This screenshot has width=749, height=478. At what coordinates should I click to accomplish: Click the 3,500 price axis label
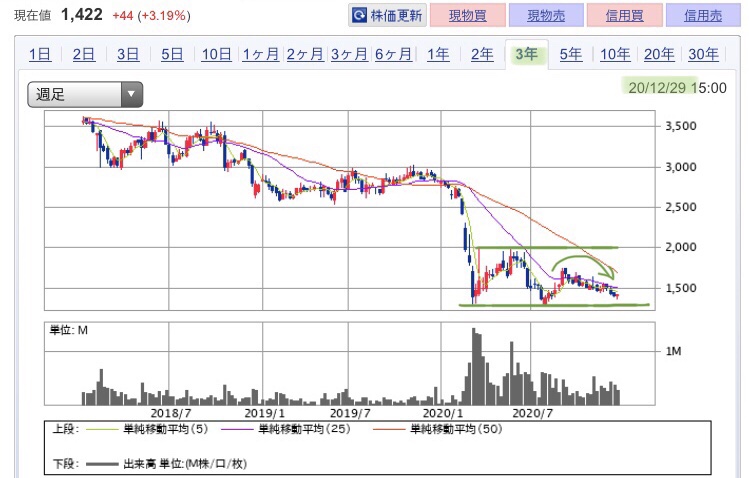[681, 126]
